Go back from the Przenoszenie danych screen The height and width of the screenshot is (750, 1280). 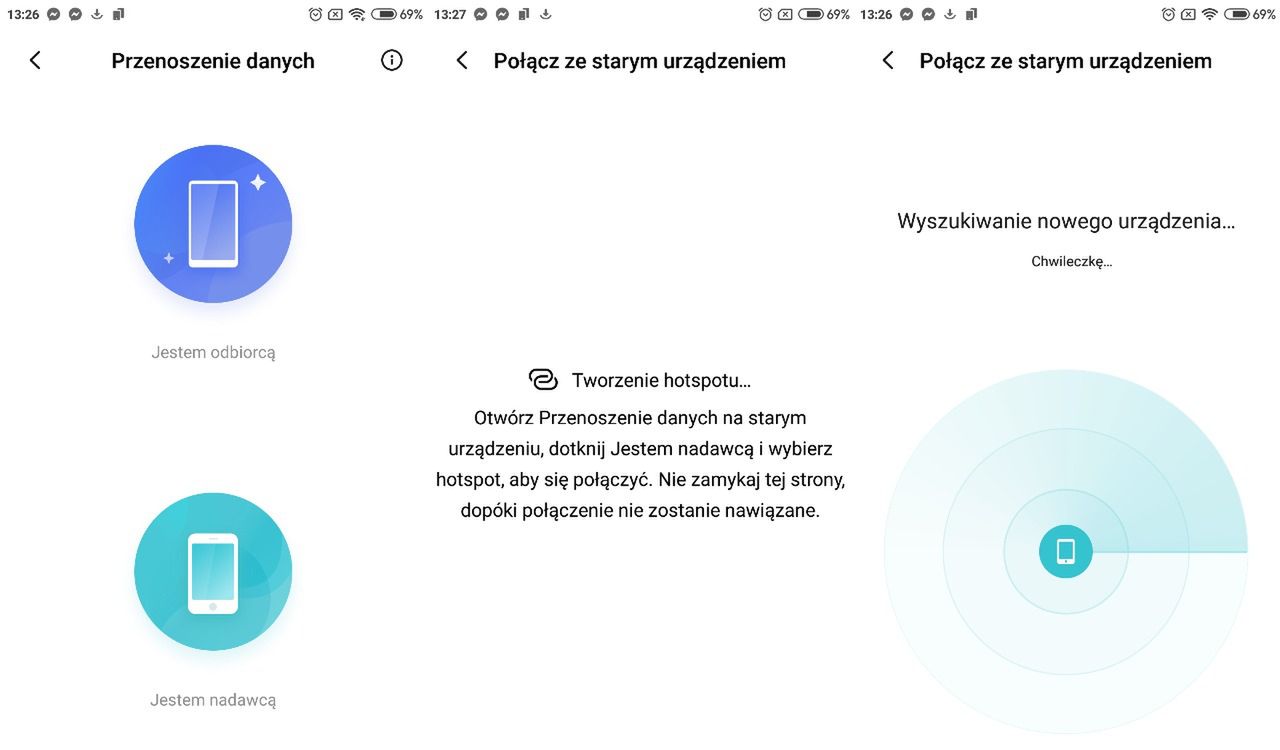click(x=35, y=61)
